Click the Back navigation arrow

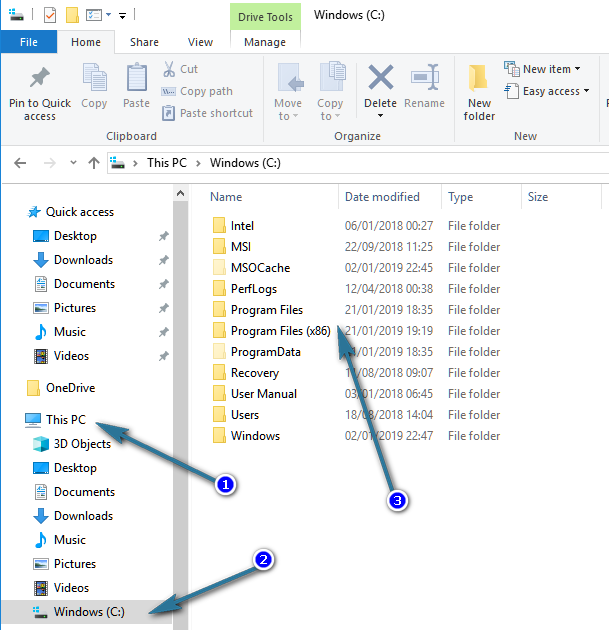20,163
